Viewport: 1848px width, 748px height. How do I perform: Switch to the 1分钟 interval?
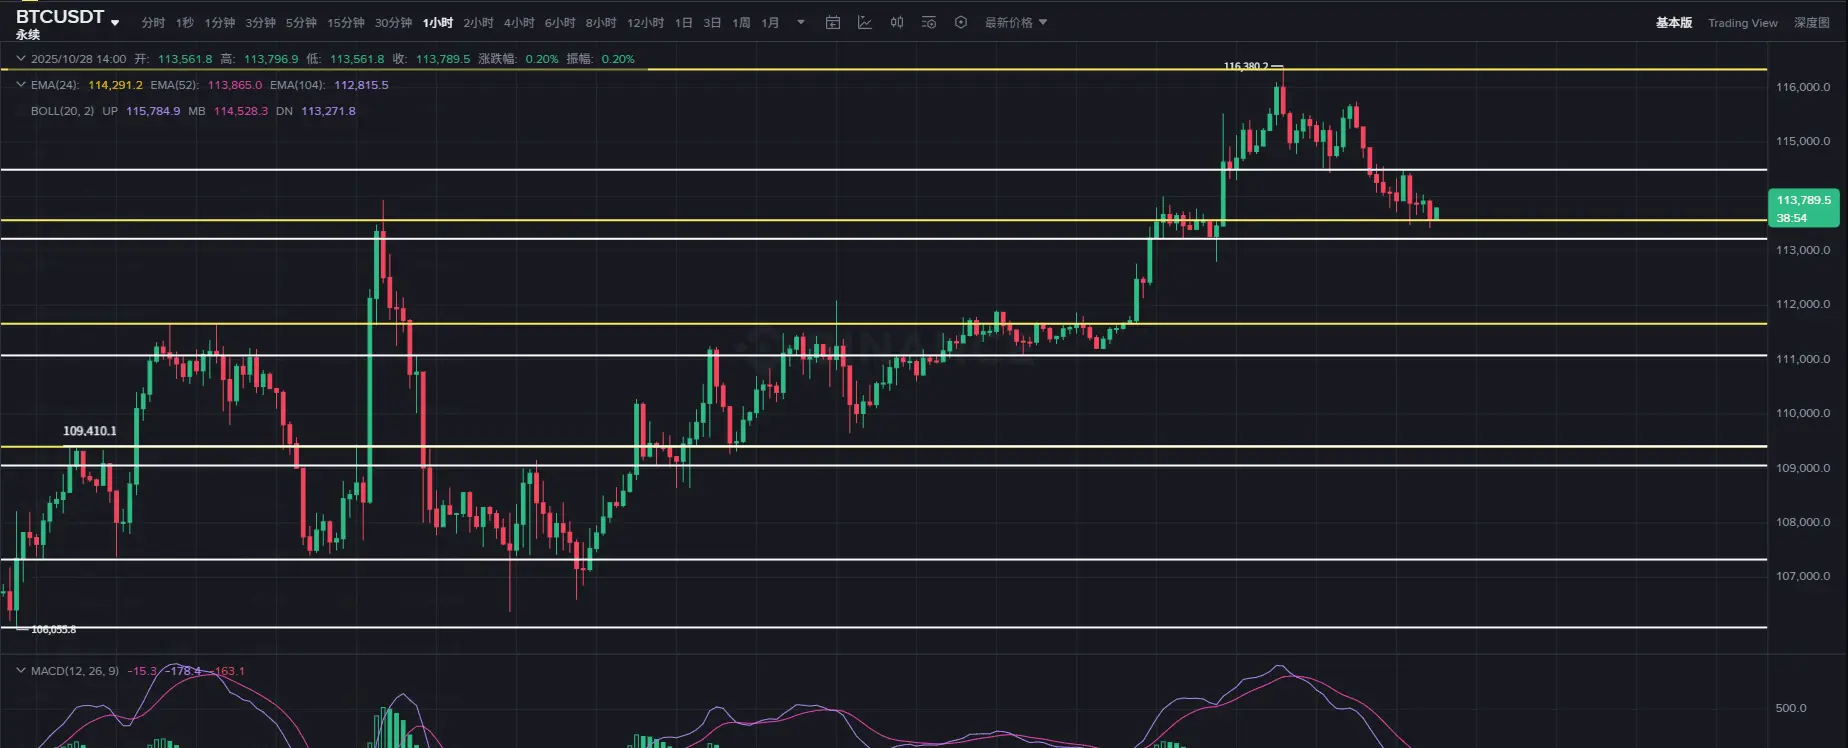click(x=220, y=22)
